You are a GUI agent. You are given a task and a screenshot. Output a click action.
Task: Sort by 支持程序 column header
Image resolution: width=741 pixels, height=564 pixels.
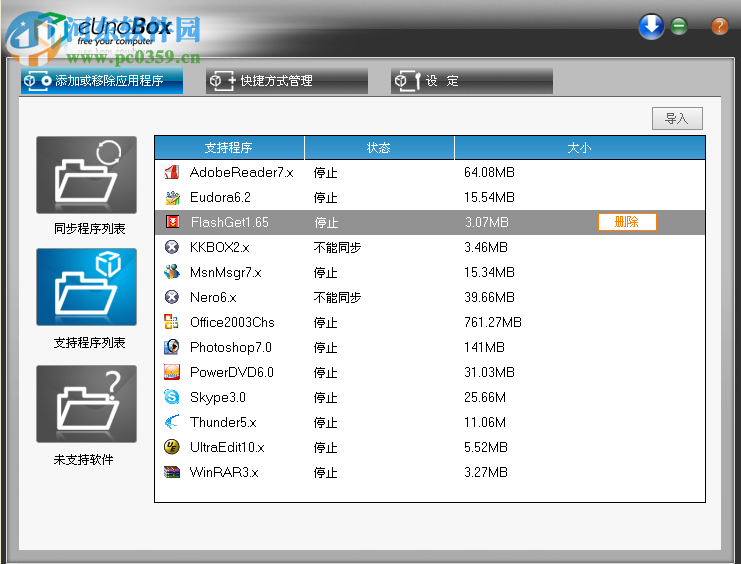pyautogui.click(x=229, y=148)
